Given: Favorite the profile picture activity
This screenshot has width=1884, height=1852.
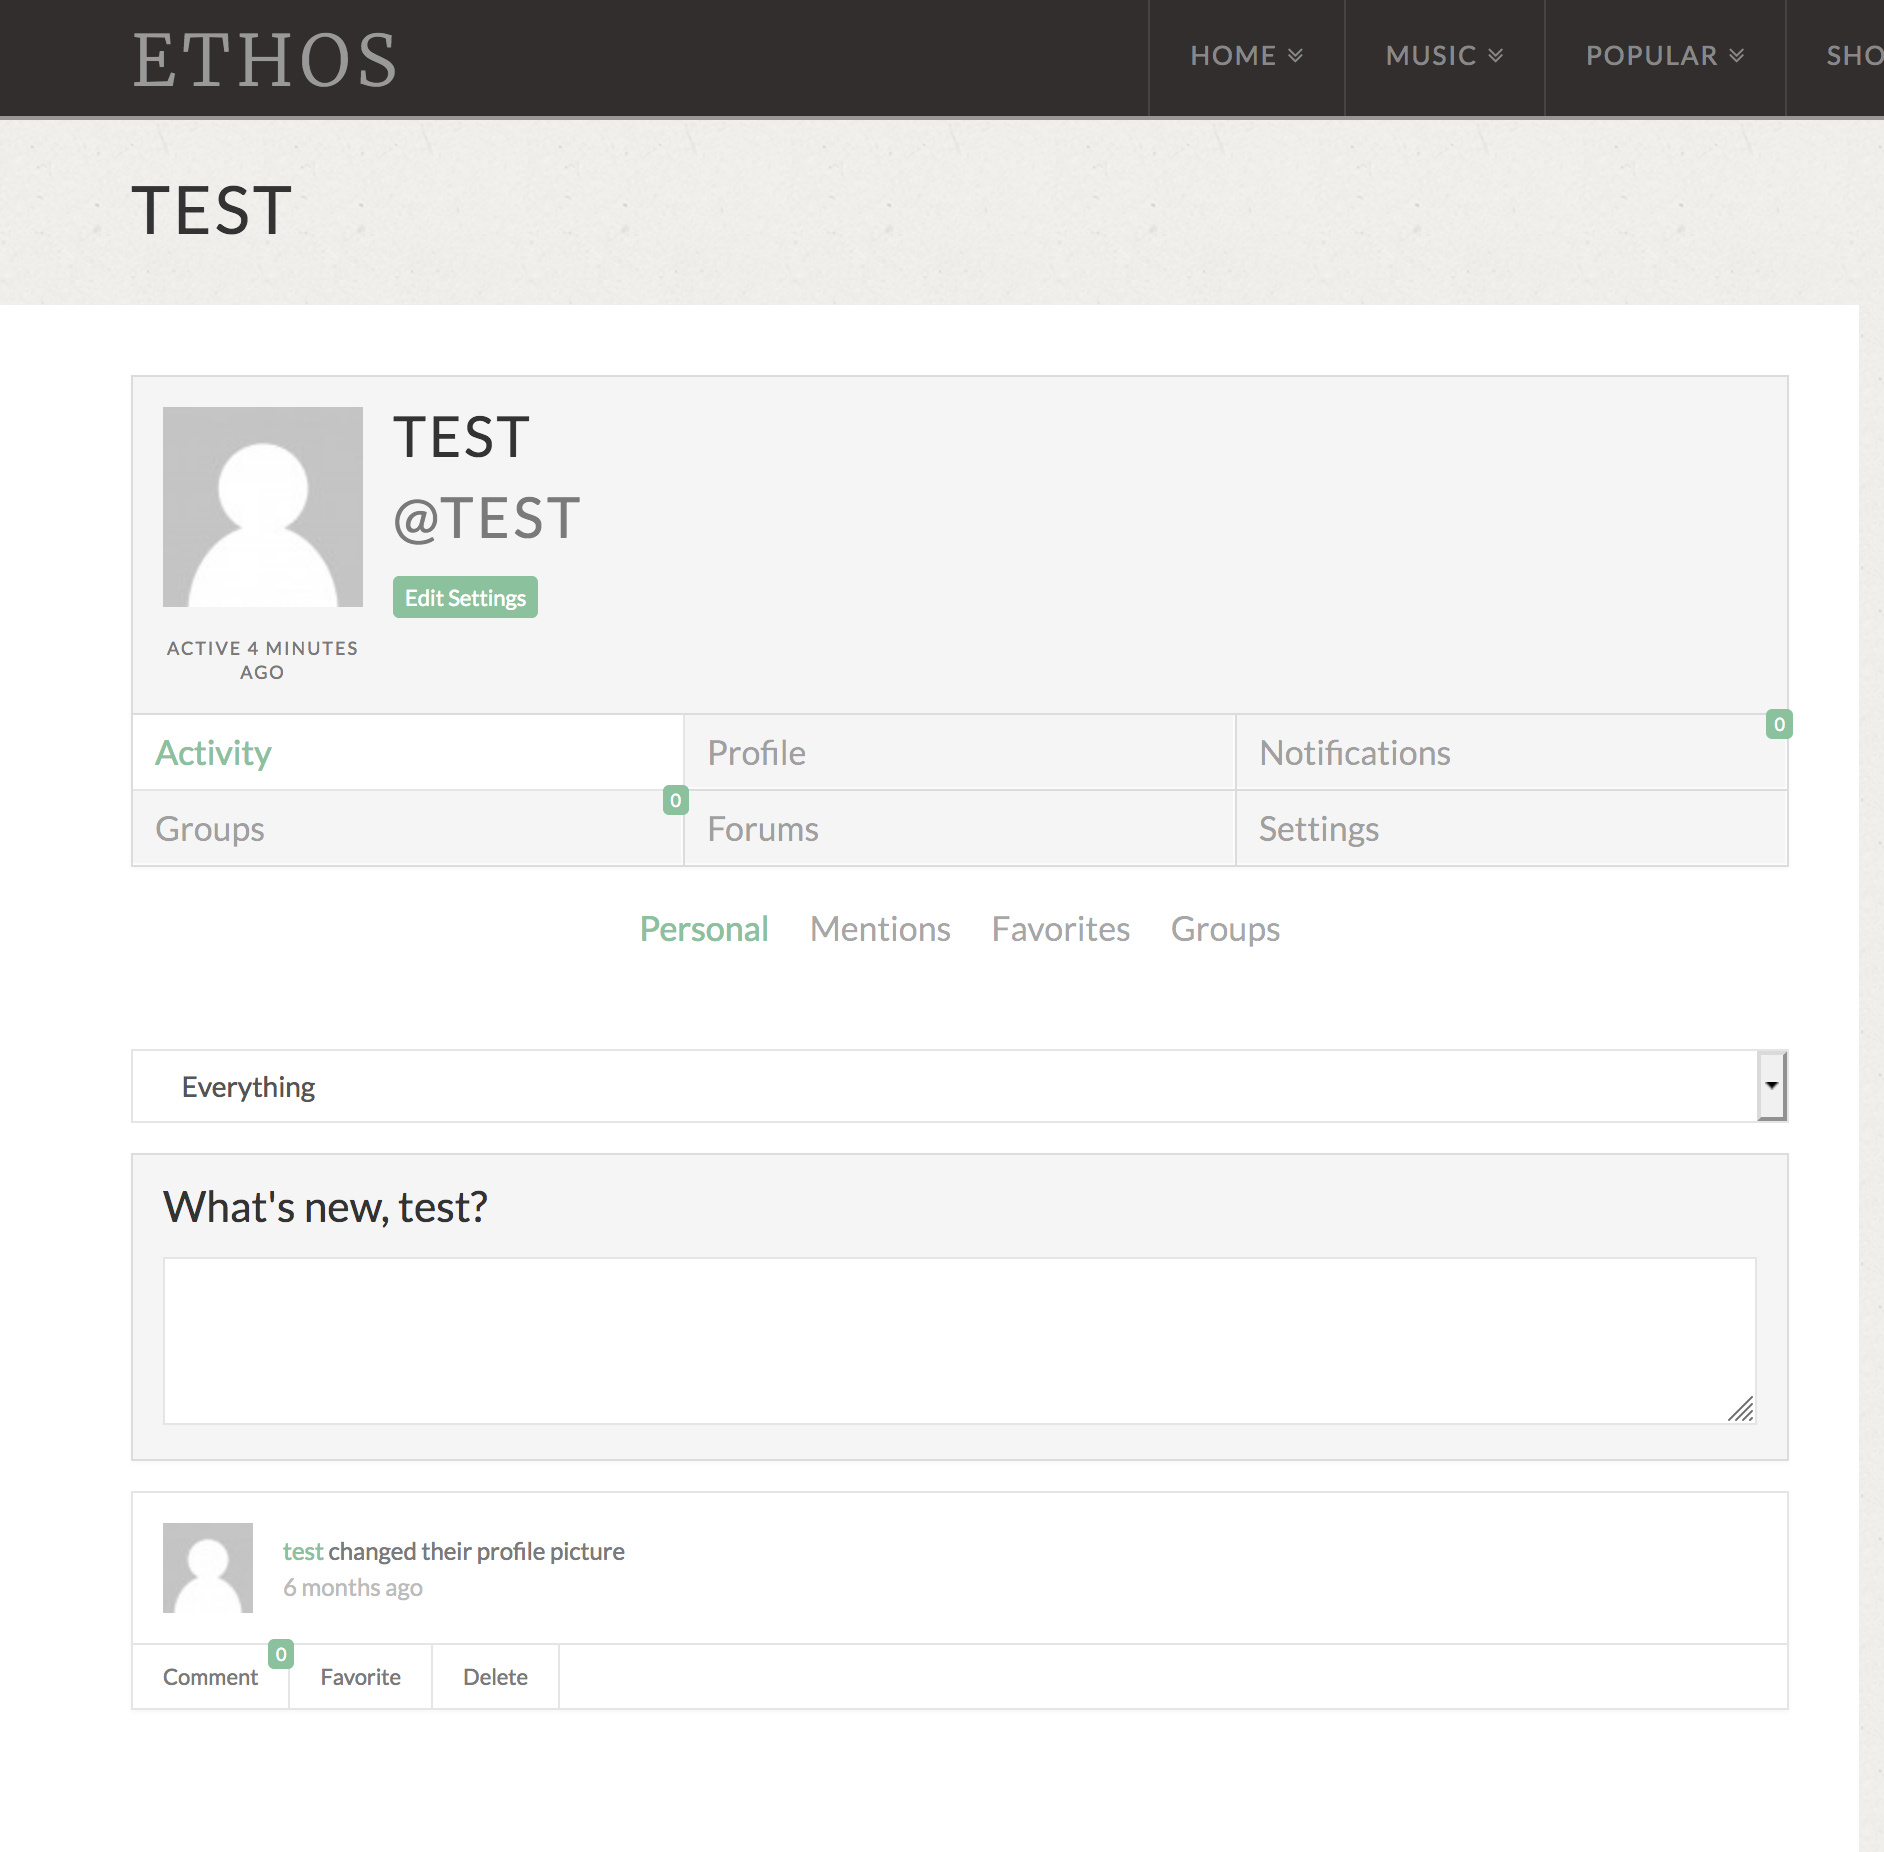Looking at the screenshot, I should 360,1677.
